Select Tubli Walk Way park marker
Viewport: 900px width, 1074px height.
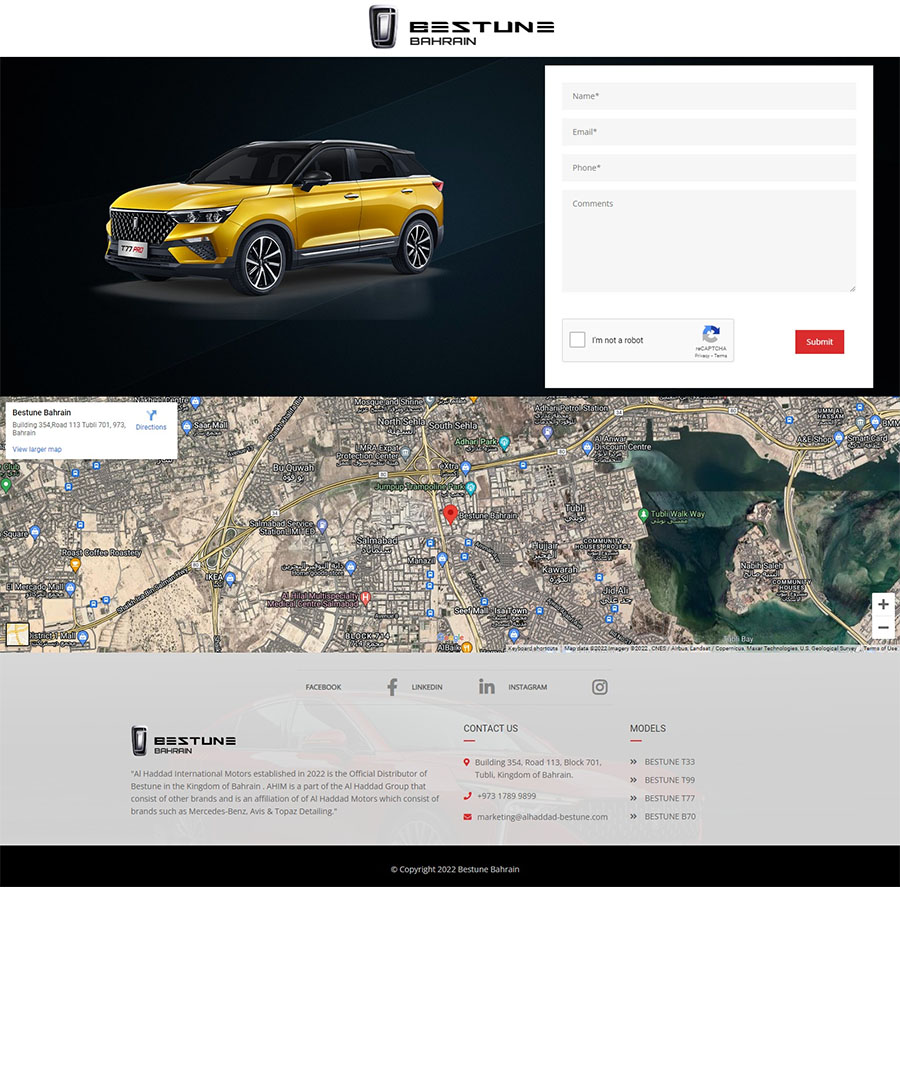pyautogui.click(x=643, y=514)
